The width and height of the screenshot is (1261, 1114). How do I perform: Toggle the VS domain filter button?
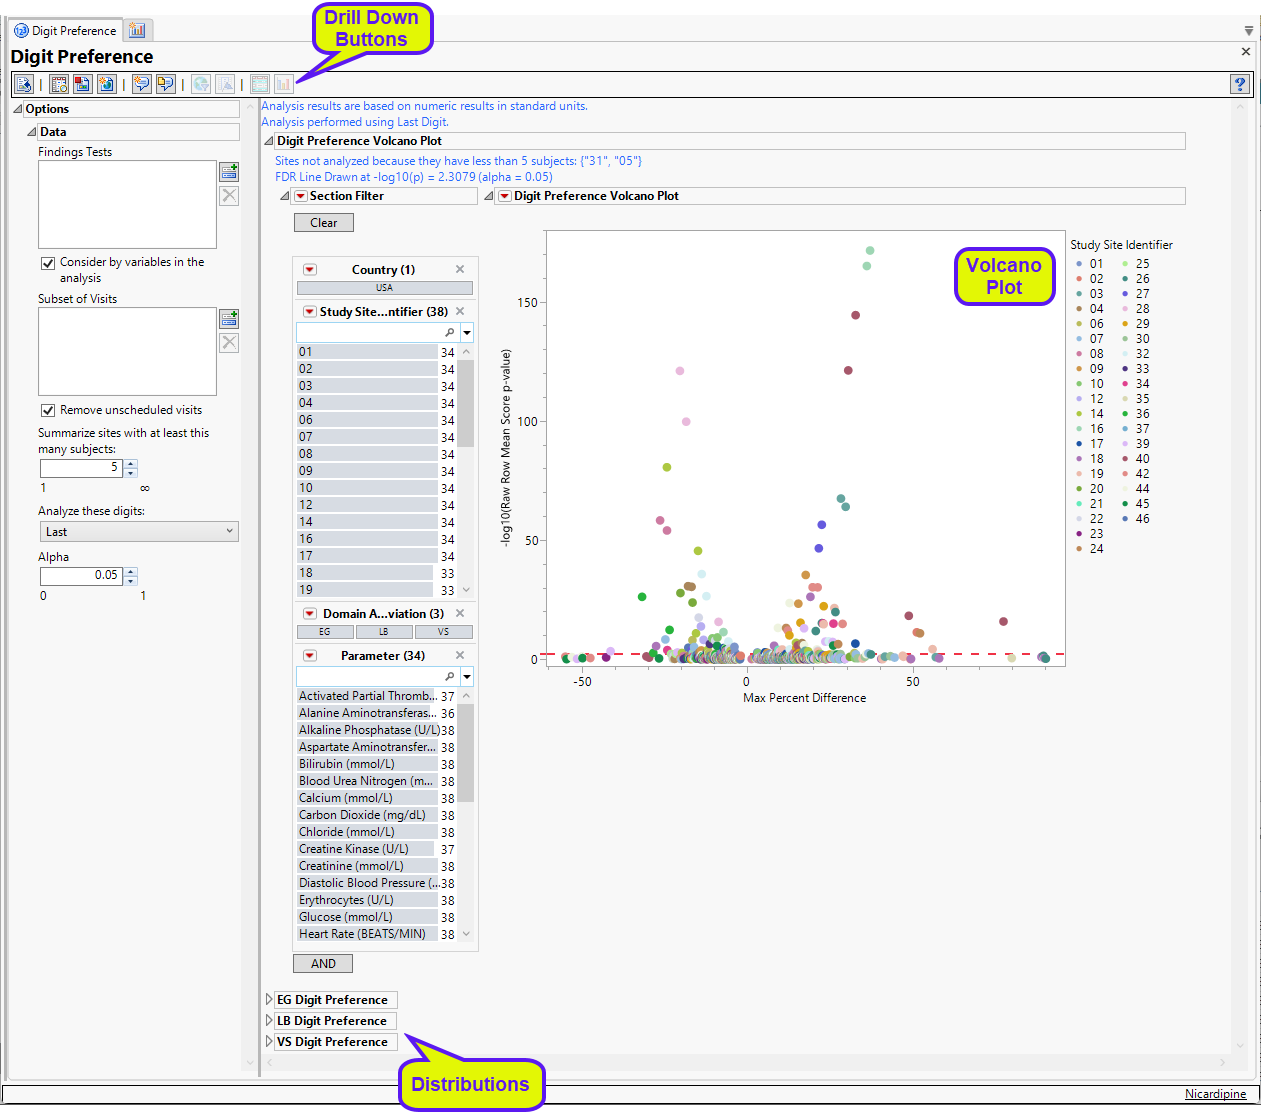pyautogui.click(x=443, y=632)
